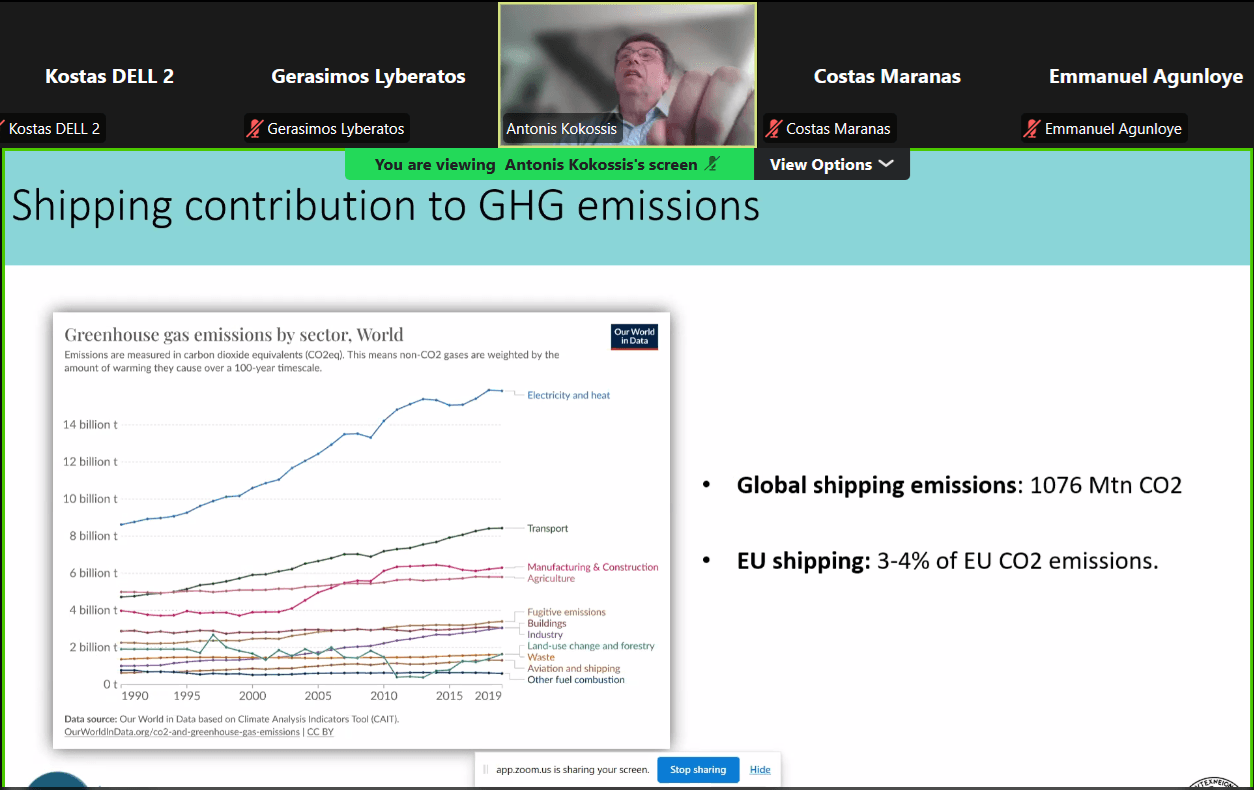Select the Kostas DELL 2 participant tile
Screen dimensions: 1254x790
click(x=109, y=76)
